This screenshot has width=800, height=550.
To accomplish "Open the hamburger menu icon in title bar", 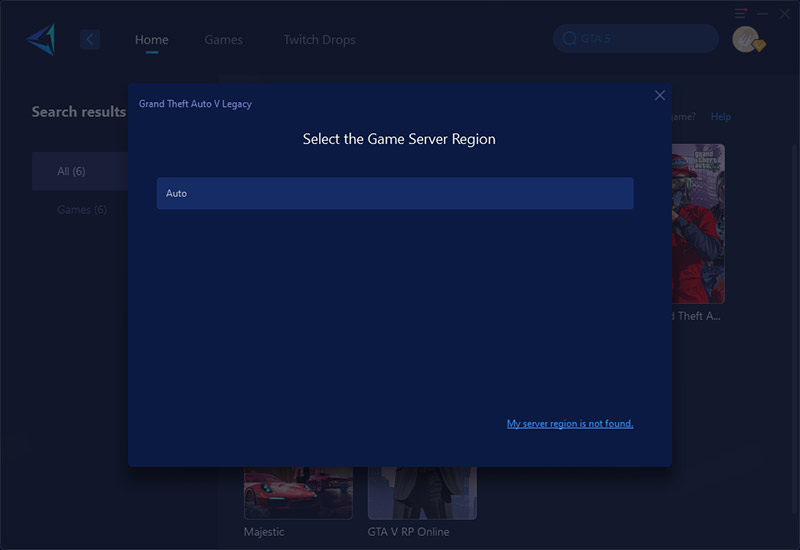I will coord(740,13).
